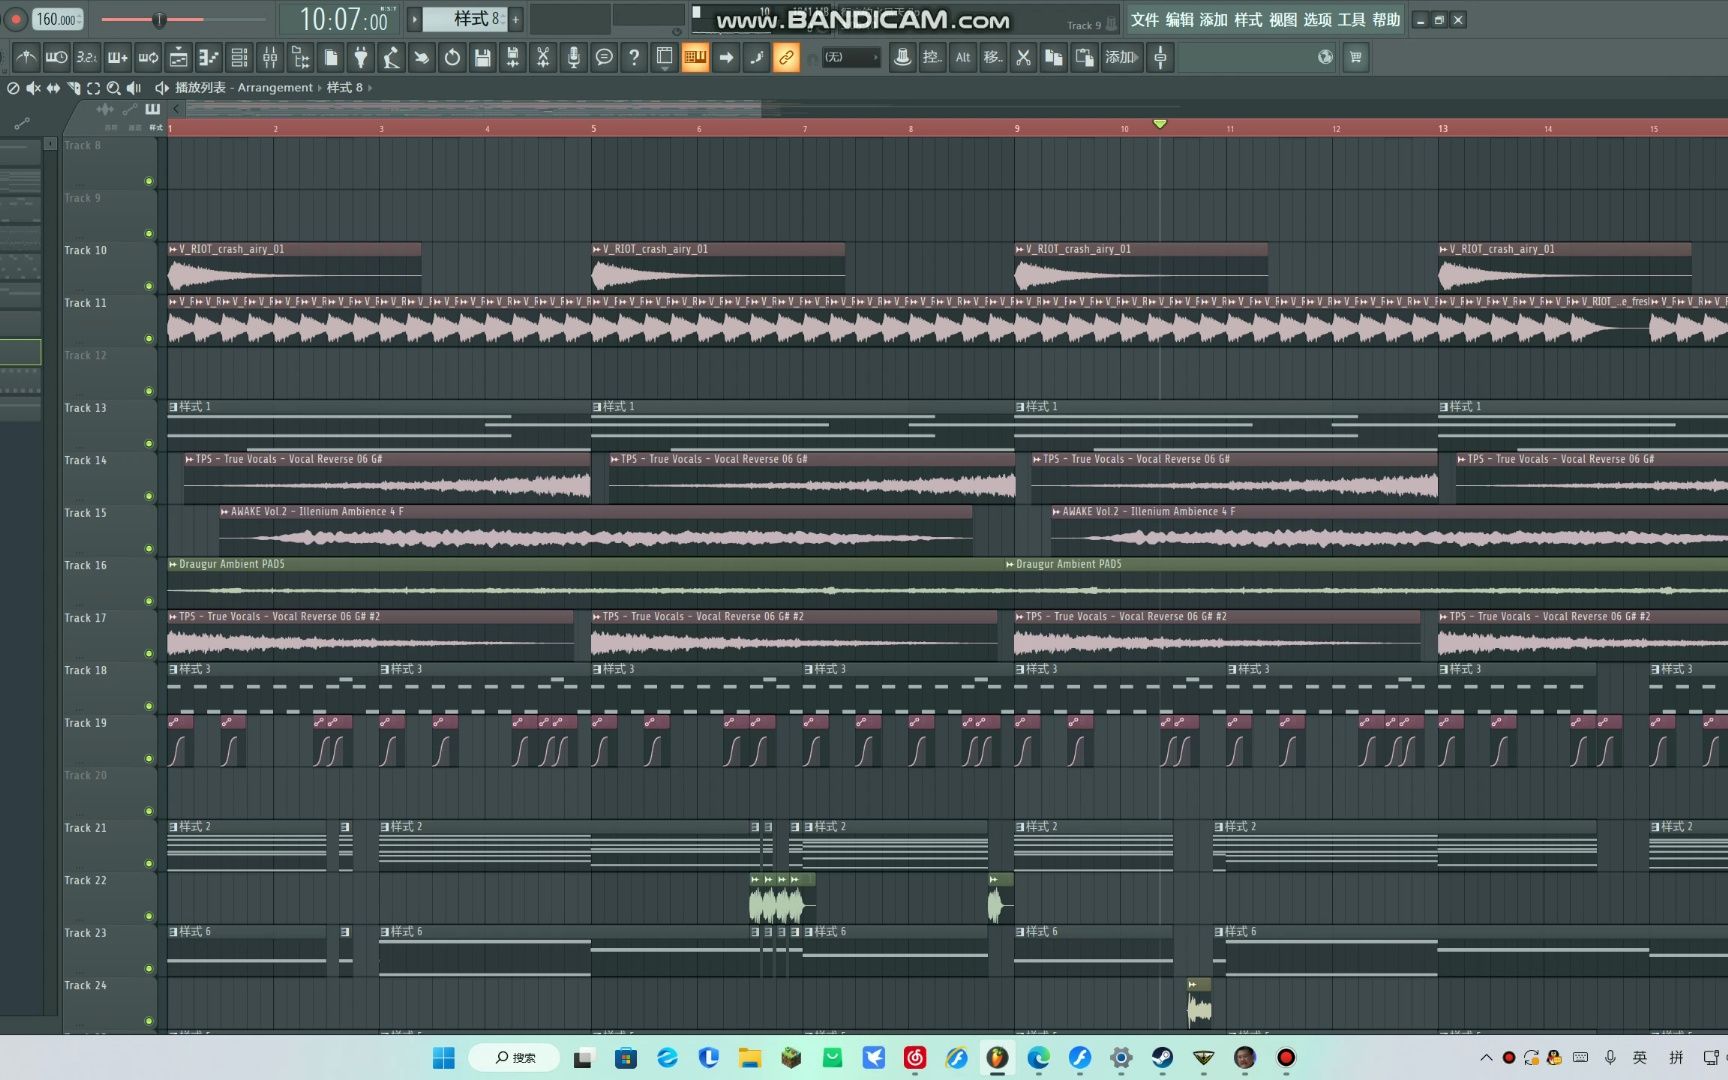Image resolution: width=1728 pixels, height=1080 pixels.
Task: Click the 移 button in toolbar
Action: click(x=993, y=58)
